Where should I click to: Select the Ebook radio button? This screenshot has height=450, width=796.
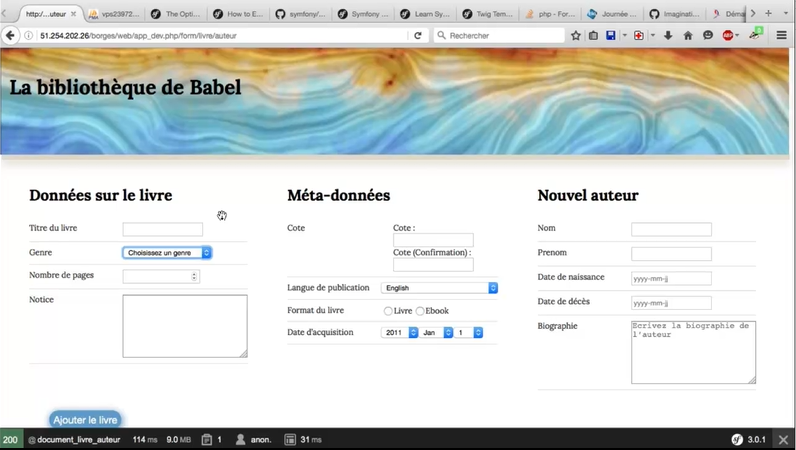point(420,311)
